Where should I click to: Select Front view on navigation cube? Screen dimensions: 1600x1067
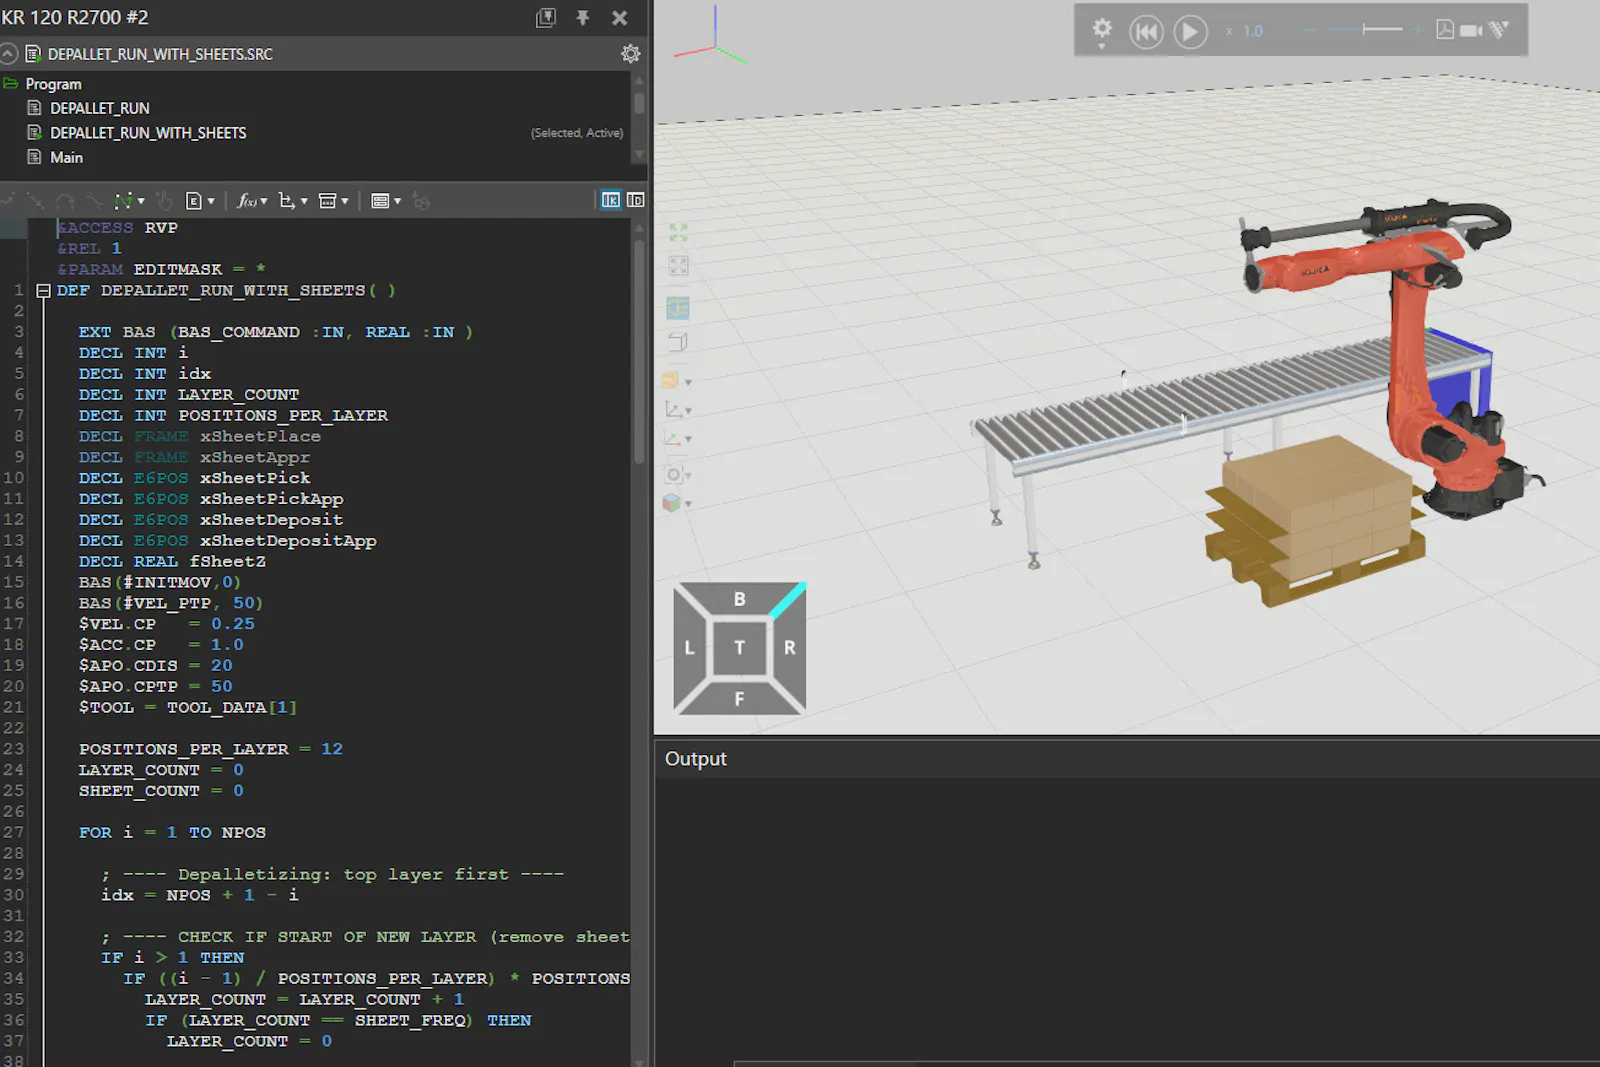(739, 698)
